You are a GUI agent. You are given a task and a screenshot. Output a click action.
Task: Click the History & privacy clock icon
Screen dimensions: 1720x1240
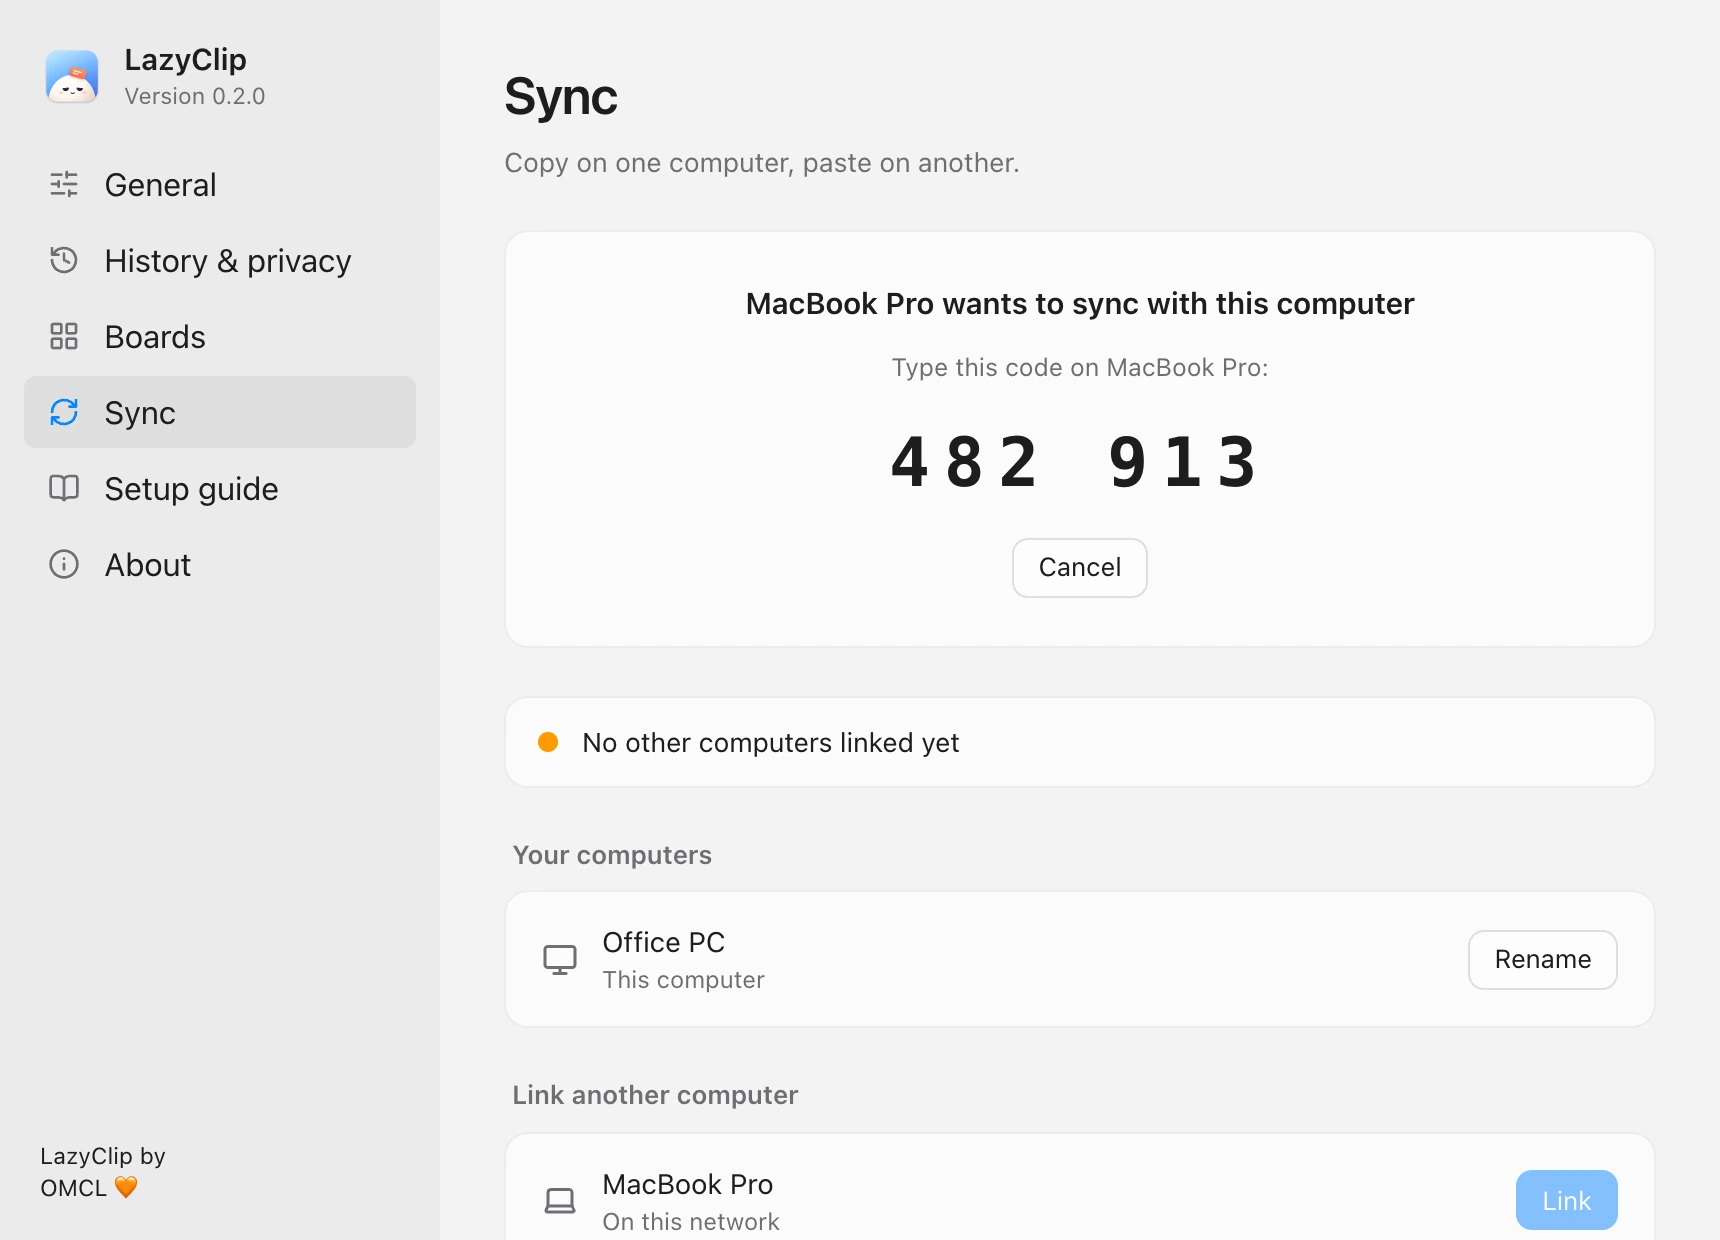[x=64, y=260]
